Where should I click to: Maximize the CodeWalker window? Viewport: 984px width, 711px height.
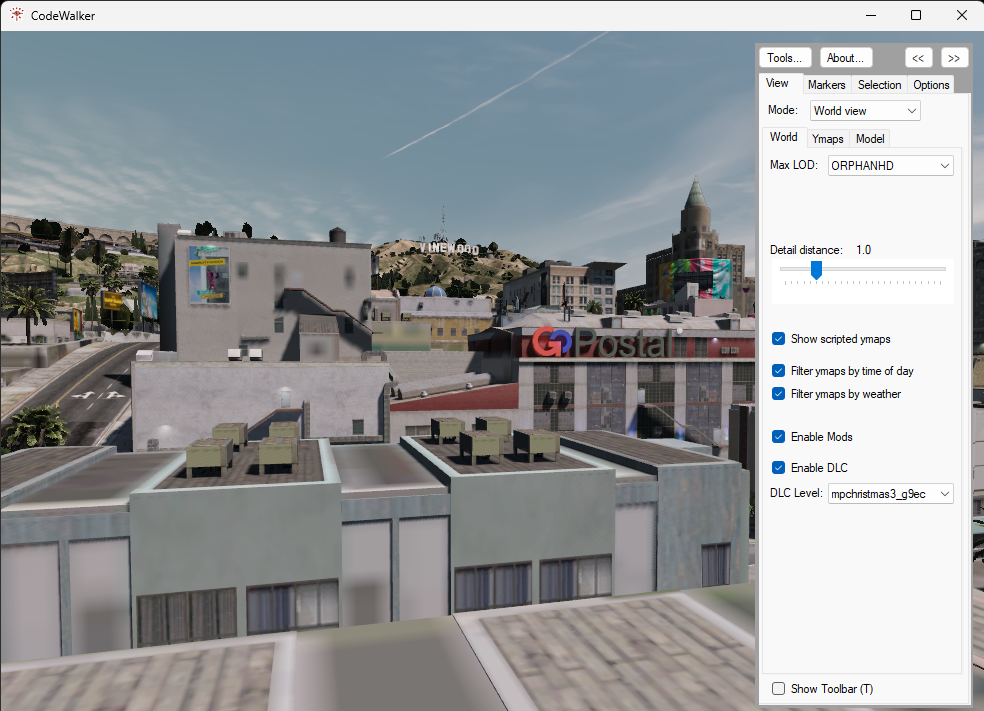coord(916,15)
